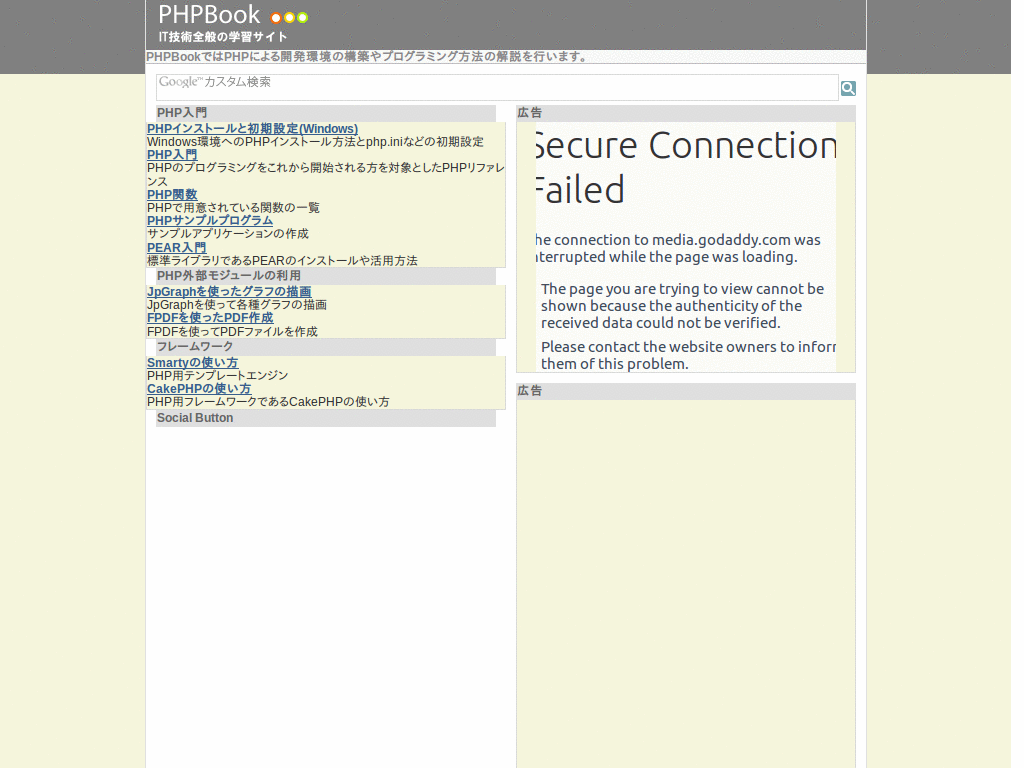
Task: Open the CakePHPの使い方 link
Action: 199,389
